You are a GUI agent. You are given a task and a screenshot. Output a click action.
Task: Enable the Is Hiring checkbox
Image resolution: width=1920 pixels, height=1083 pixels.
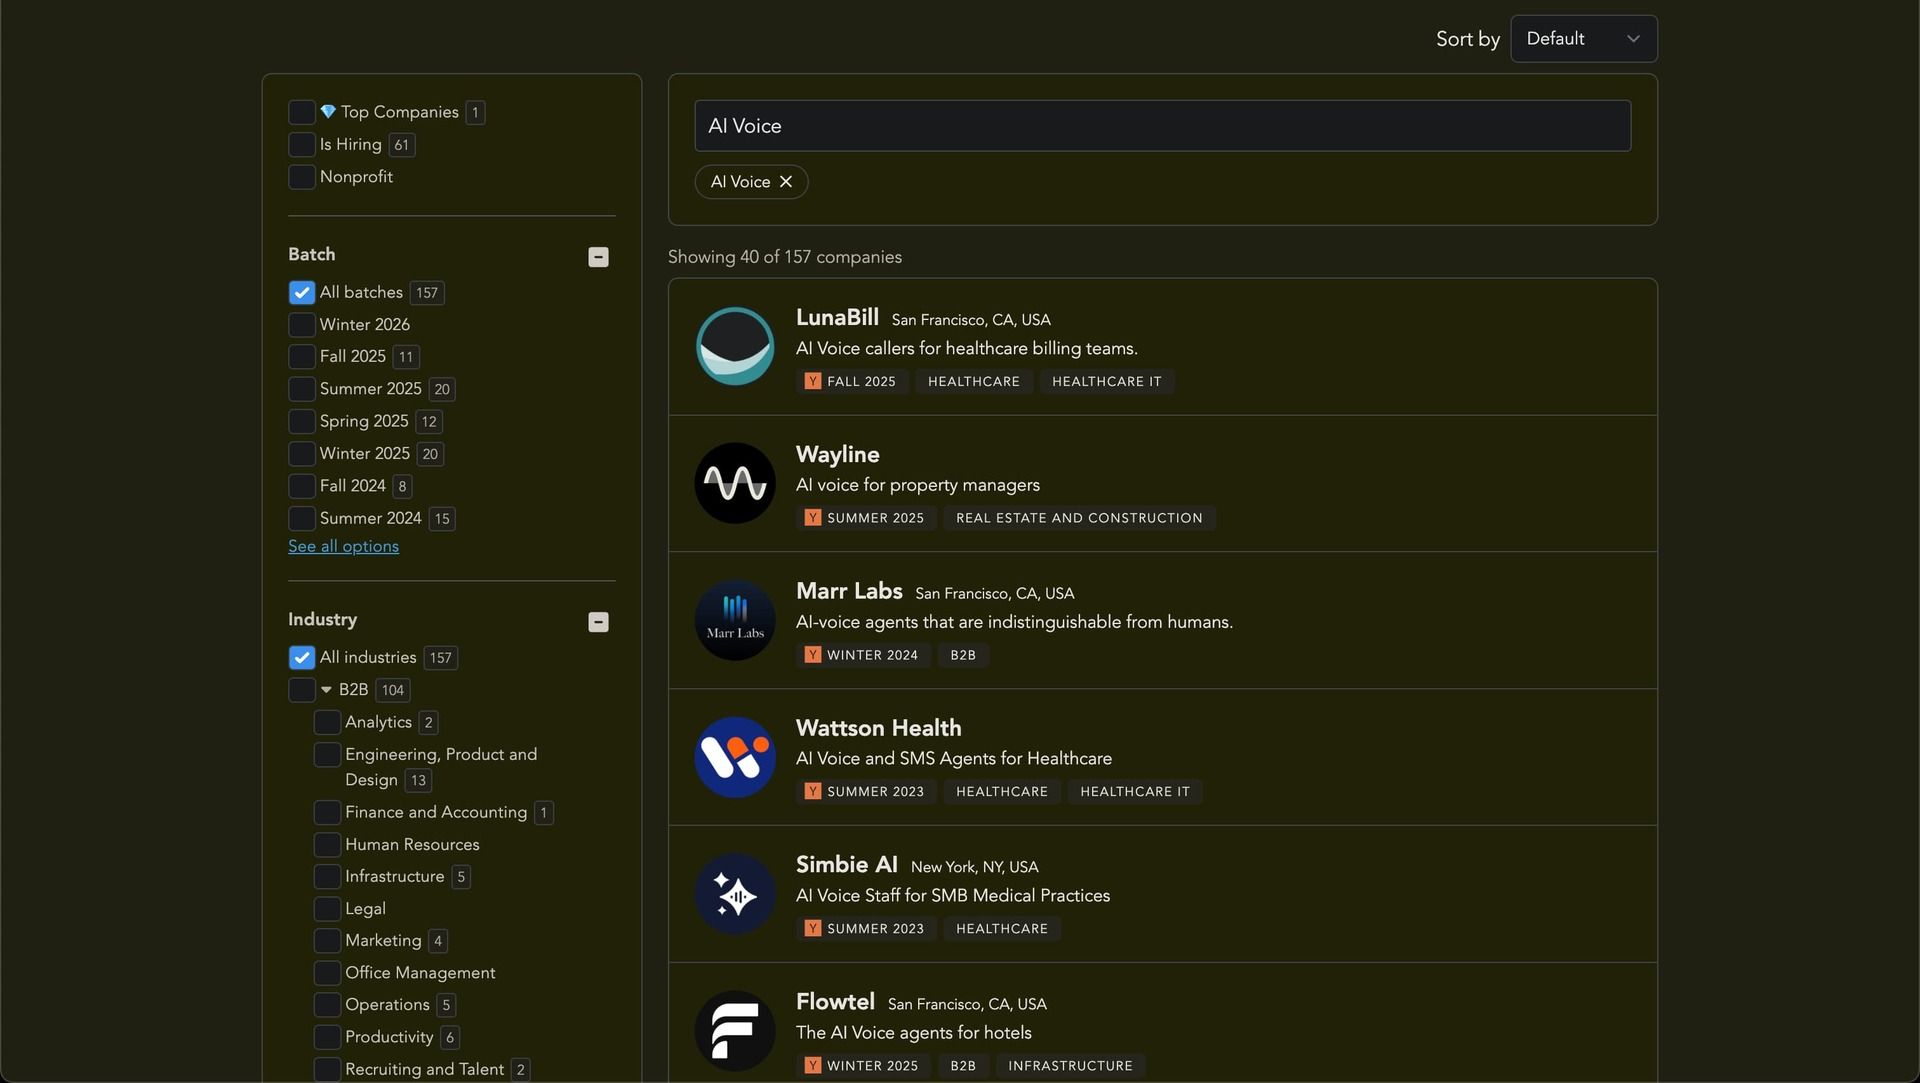[x=301, y=144]
